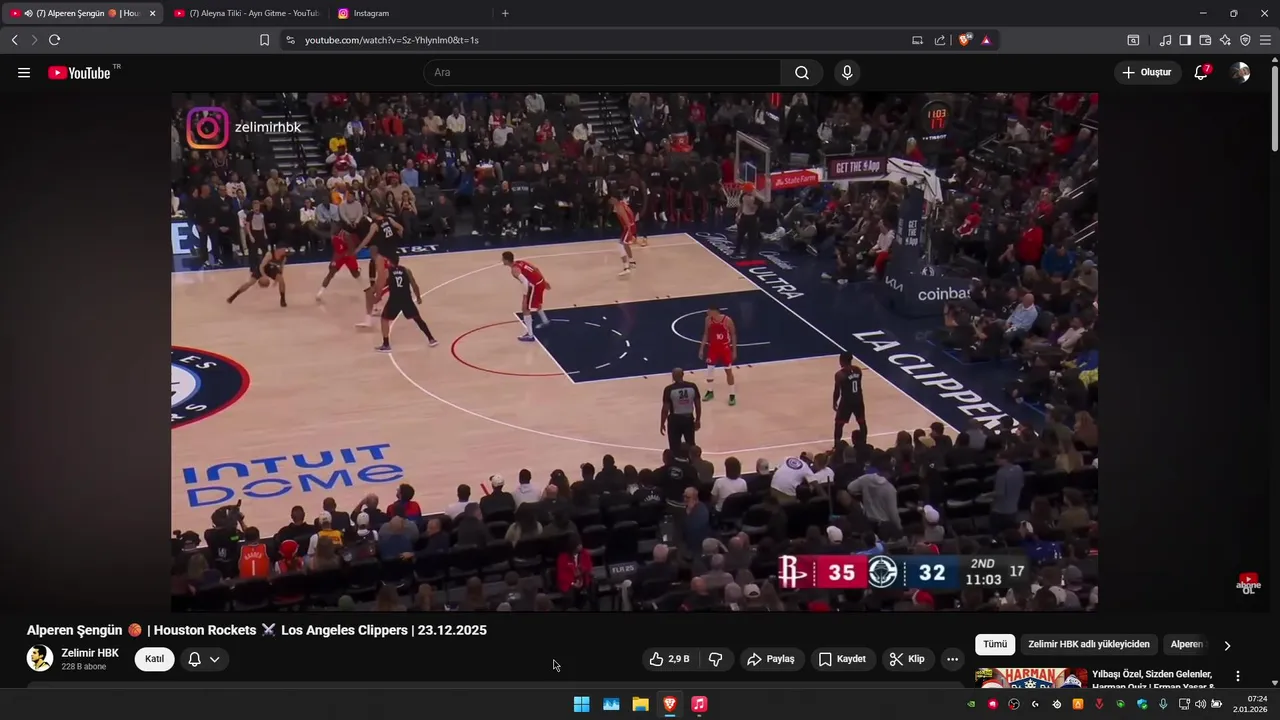
Task: Select Zelimir HBK adlı yükleyiciden chip
Action: 1089,645
